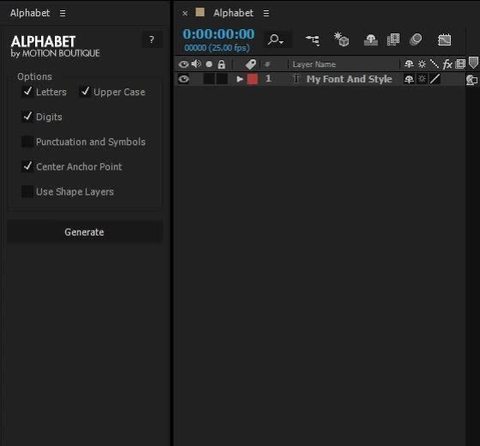Open the Graph Editor icon
Viewport: 480px width, 446px height.
(x=444, y=40)
